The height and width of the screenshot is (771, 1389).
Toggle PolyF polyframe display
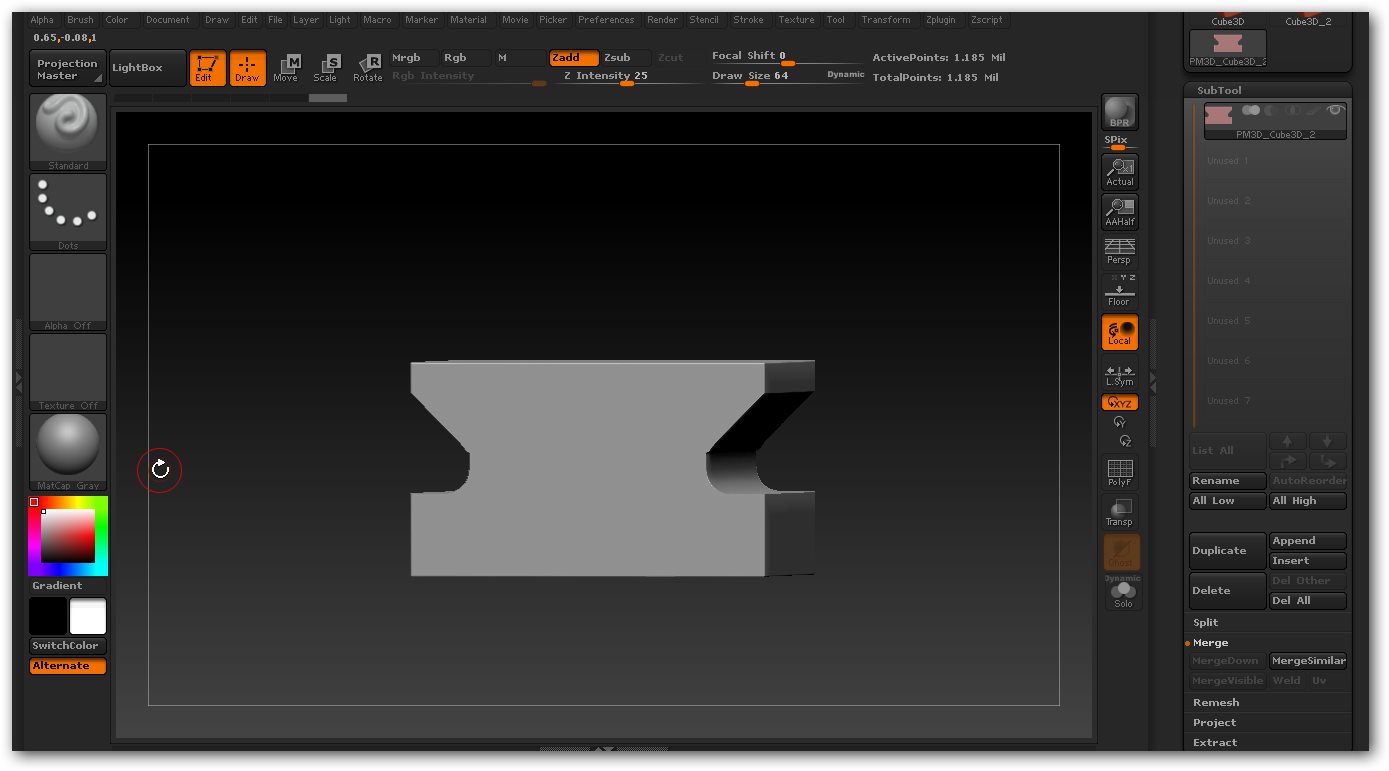click(1119, 472)
